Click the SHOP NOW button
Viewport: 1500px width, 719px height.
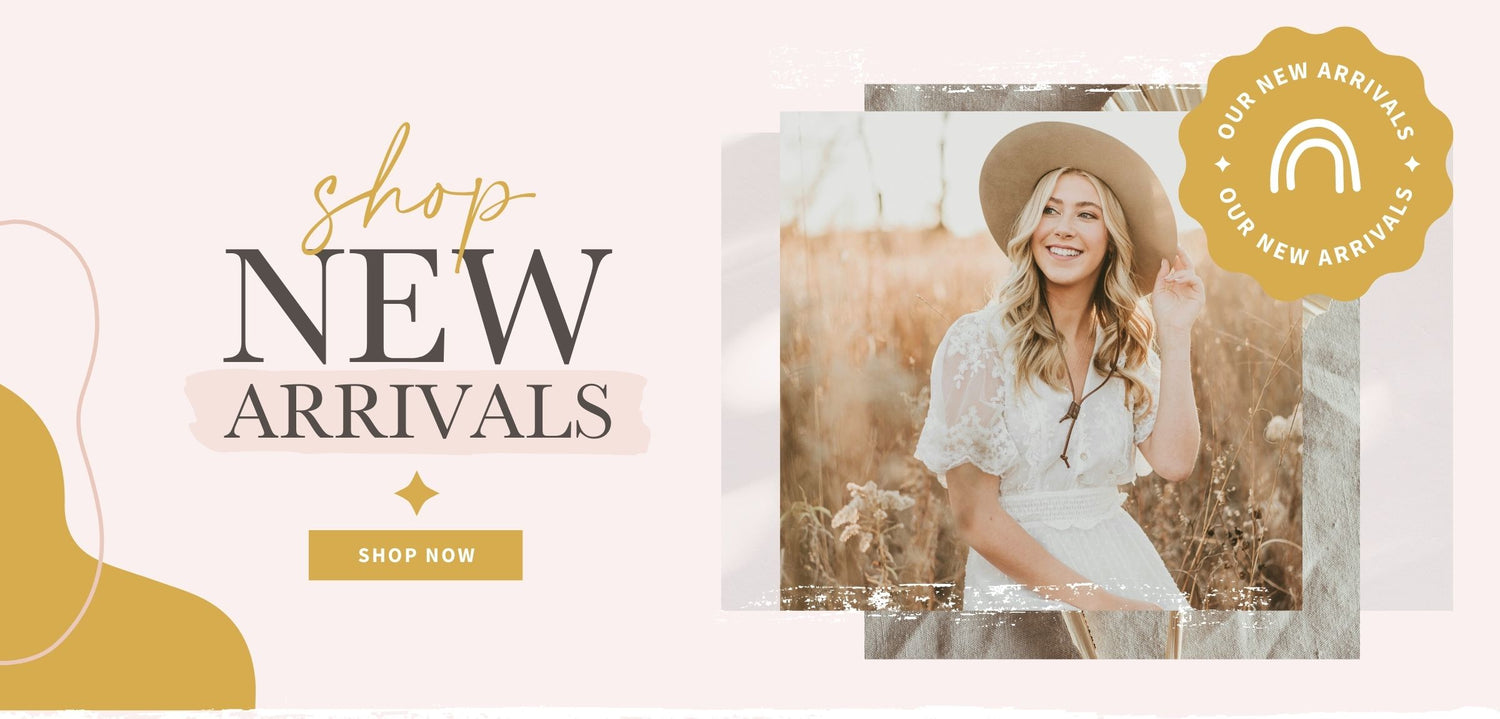pyautogui.click(x=415, y=555)
